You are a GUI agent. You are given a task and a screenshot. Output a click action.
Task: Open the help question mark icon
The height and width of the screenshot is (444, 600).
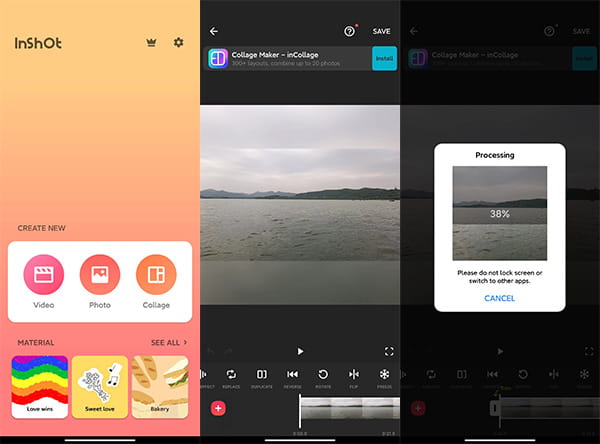pyautogui.click(x=349, y=31)
